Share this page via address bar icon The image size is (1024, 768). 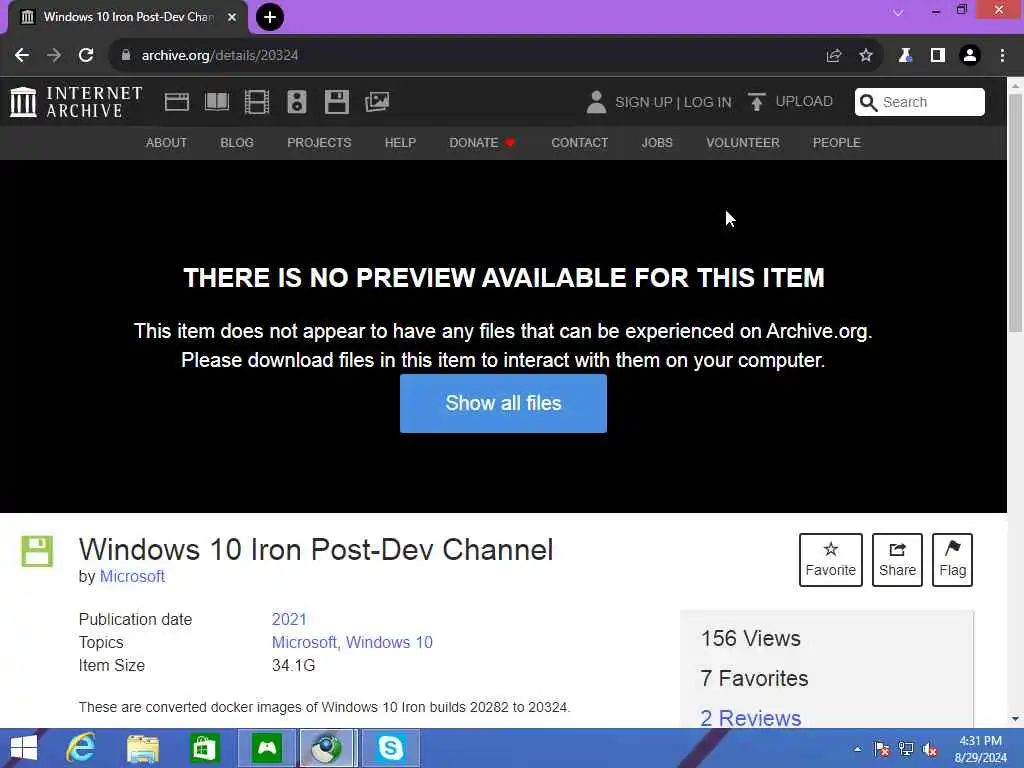[x=834, y=56]
